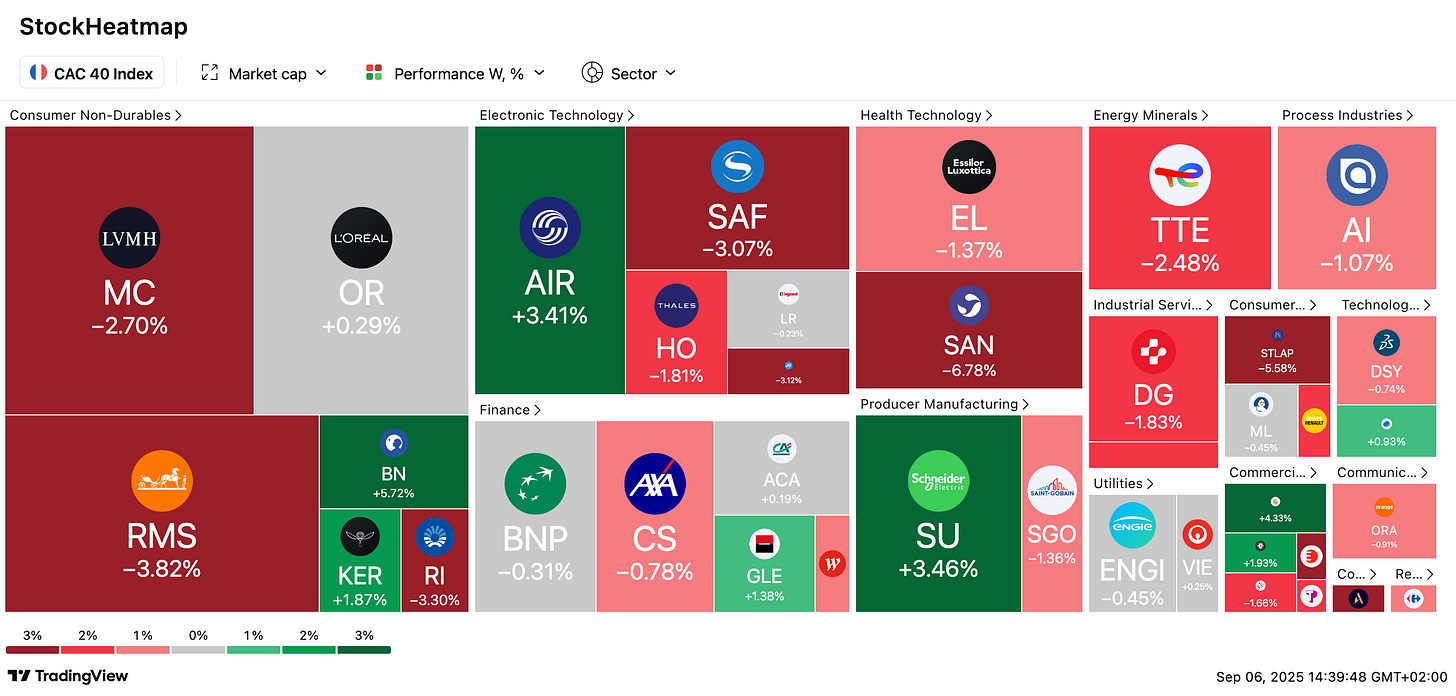This screenshot has height=696, width=1456.
Task: Expand the Industrial Services sector header
Action: click(x=1153, y=304)
